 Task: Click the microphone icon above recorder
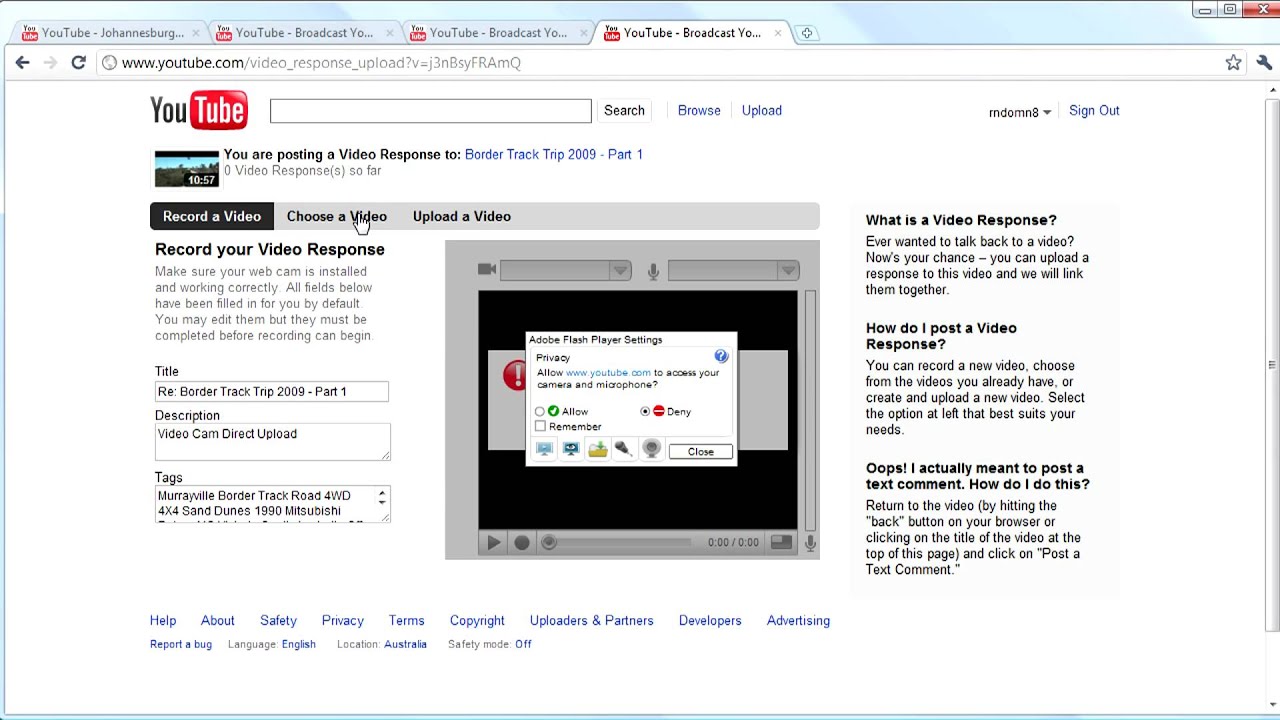pos(653,270)
